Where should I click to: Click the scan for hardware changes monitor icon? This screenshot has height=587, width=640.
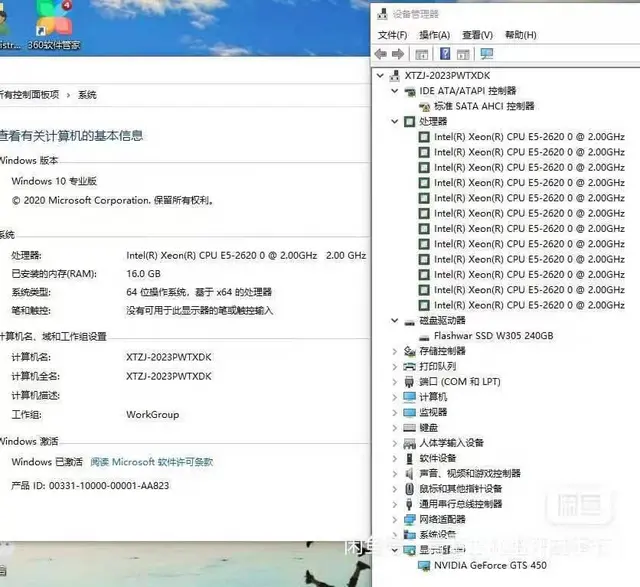[x=487, y=54]
